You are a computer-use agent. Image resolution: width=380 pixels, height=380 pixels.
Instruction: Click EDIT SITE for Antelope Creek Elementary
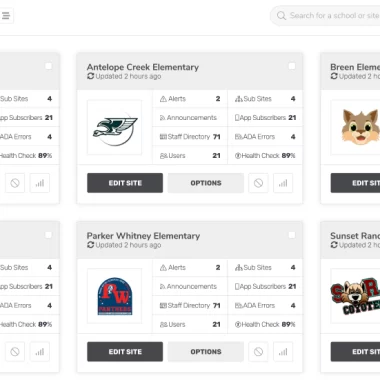pyautogui.click(x=125, y=183)
